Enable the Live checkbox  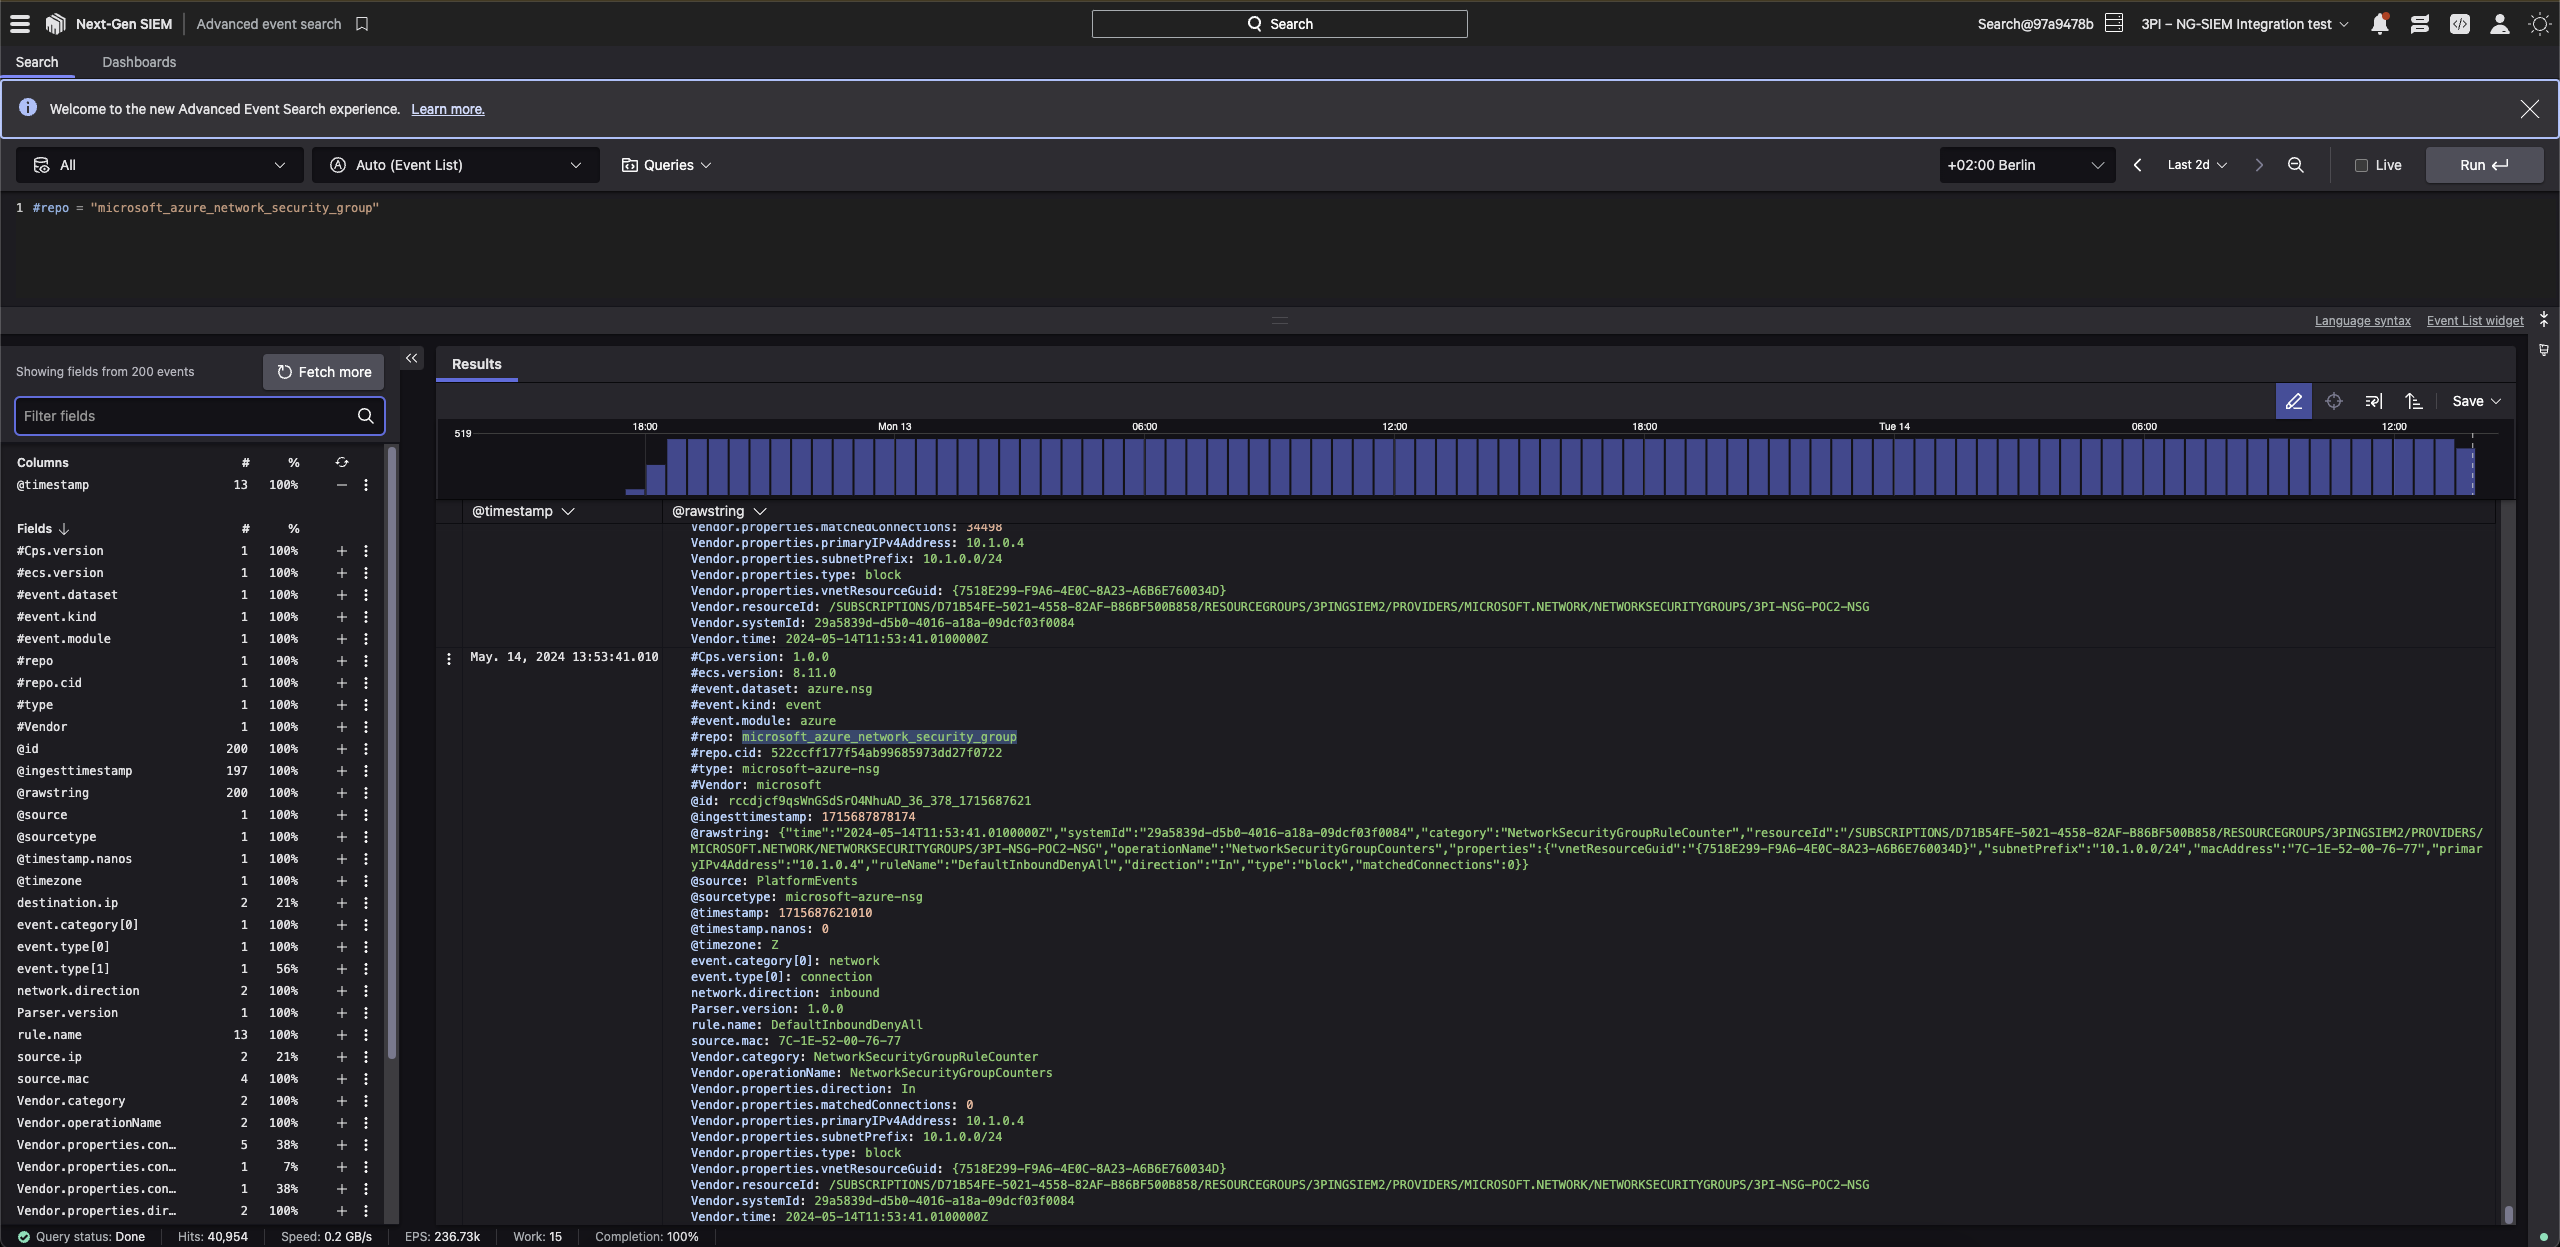click(x=2361, y=165)
